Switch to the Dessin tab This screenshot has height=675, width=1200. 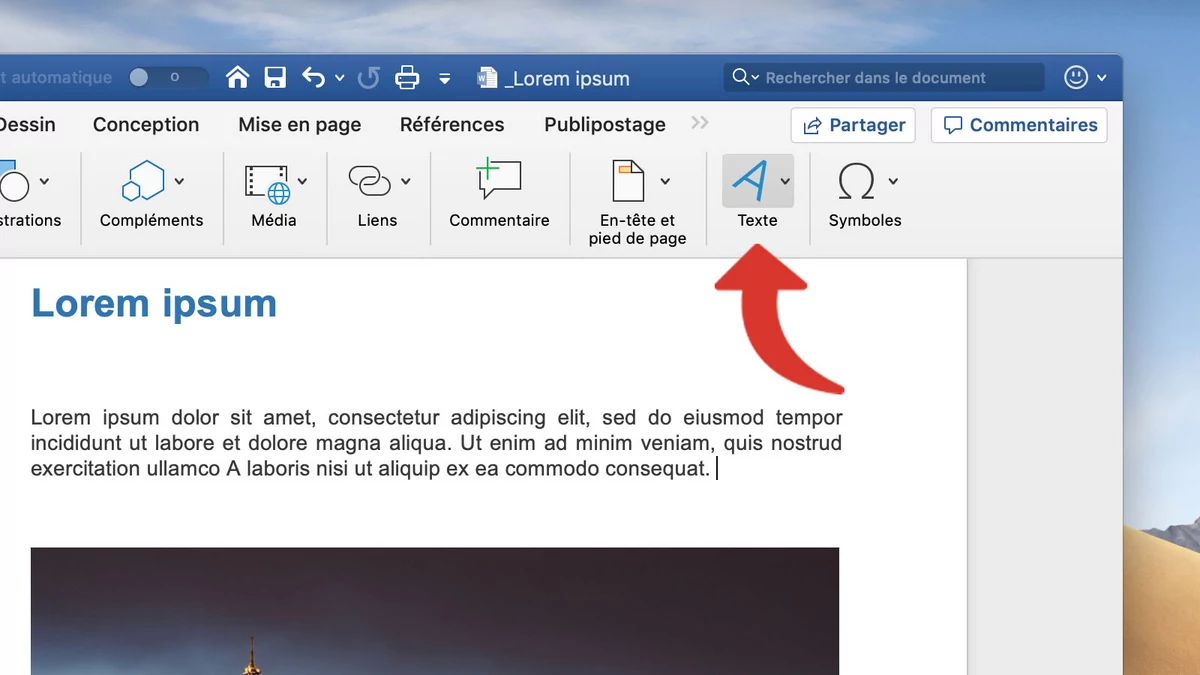pos(27,125)
